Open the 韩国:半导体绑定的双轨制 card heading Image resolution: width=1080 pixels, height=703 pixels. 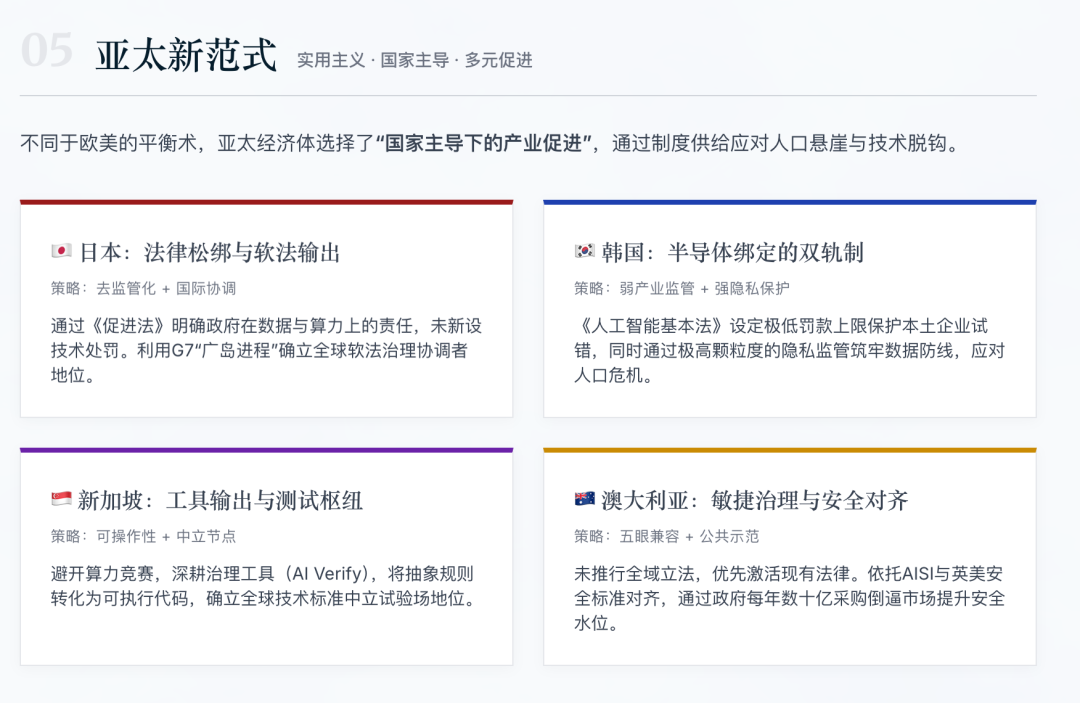coord(733,252)
